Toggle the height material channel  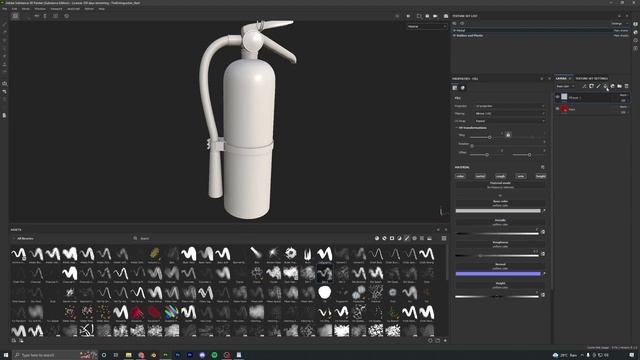tap(541, 176)
